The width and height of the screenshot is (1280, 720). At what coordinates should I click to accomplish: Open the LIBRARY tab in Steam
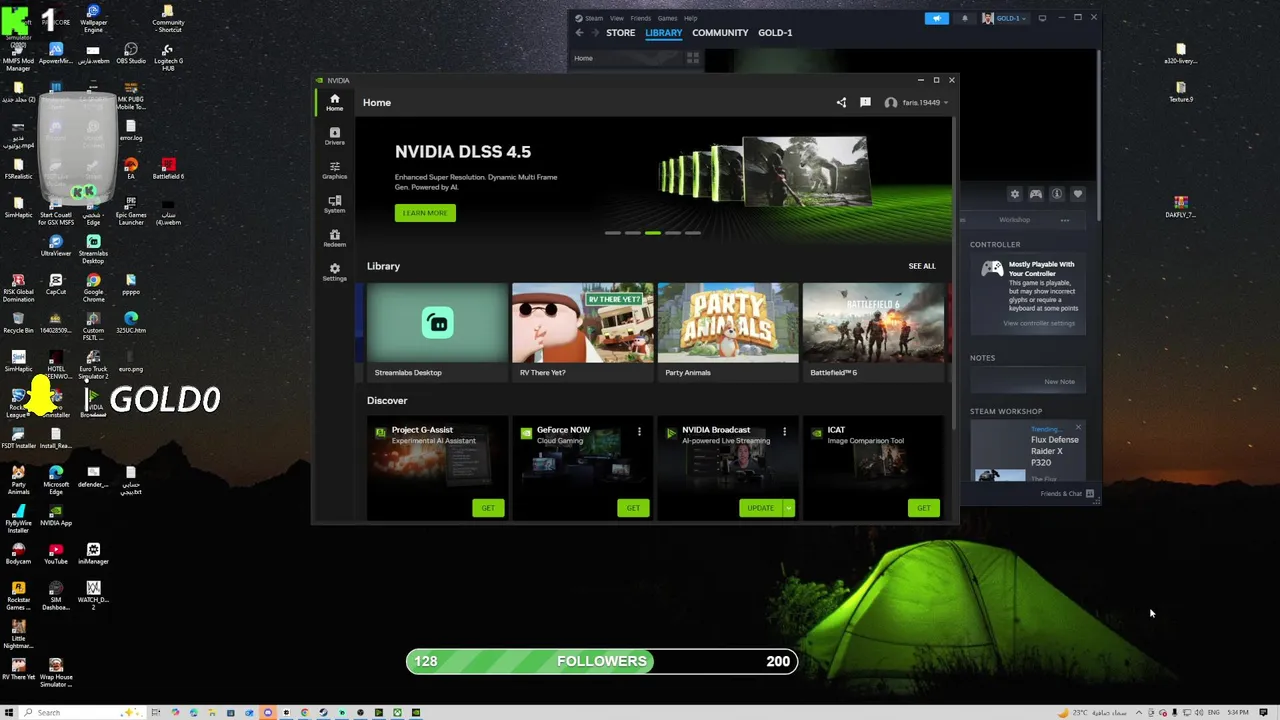tap(663, 33)
